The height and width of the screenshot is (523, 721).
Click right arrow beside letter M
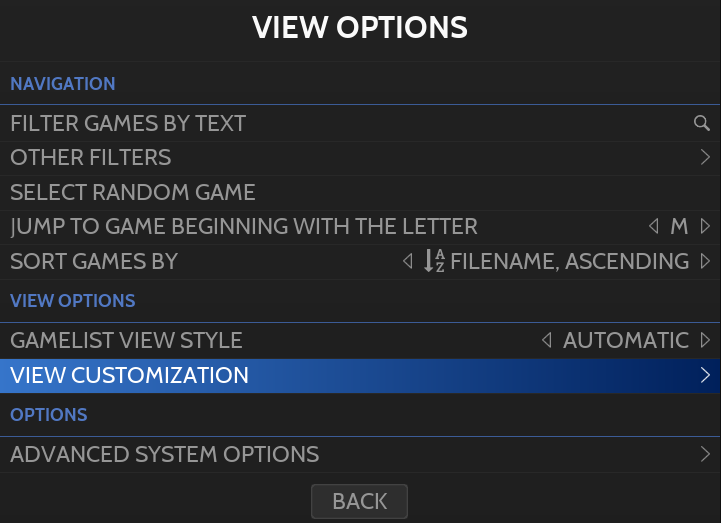tap(705, 226)
